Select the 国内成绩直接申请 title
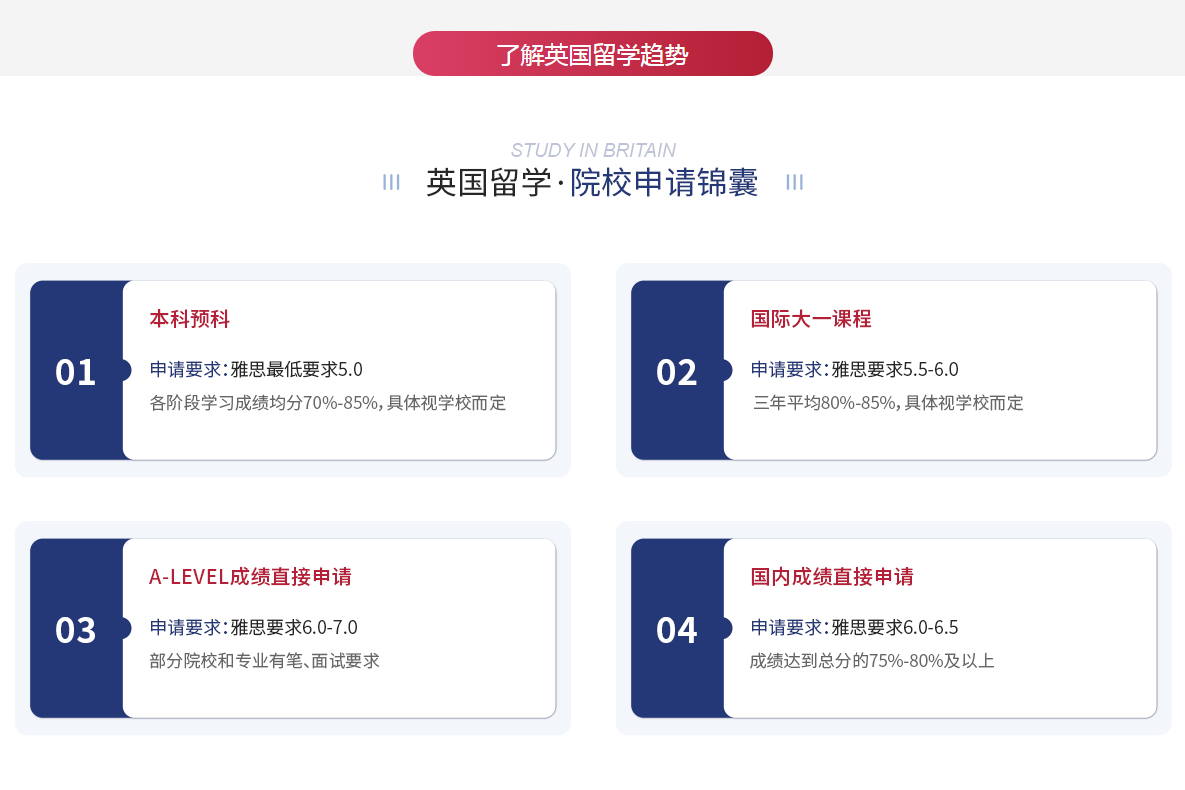 (x=832, y=577)
